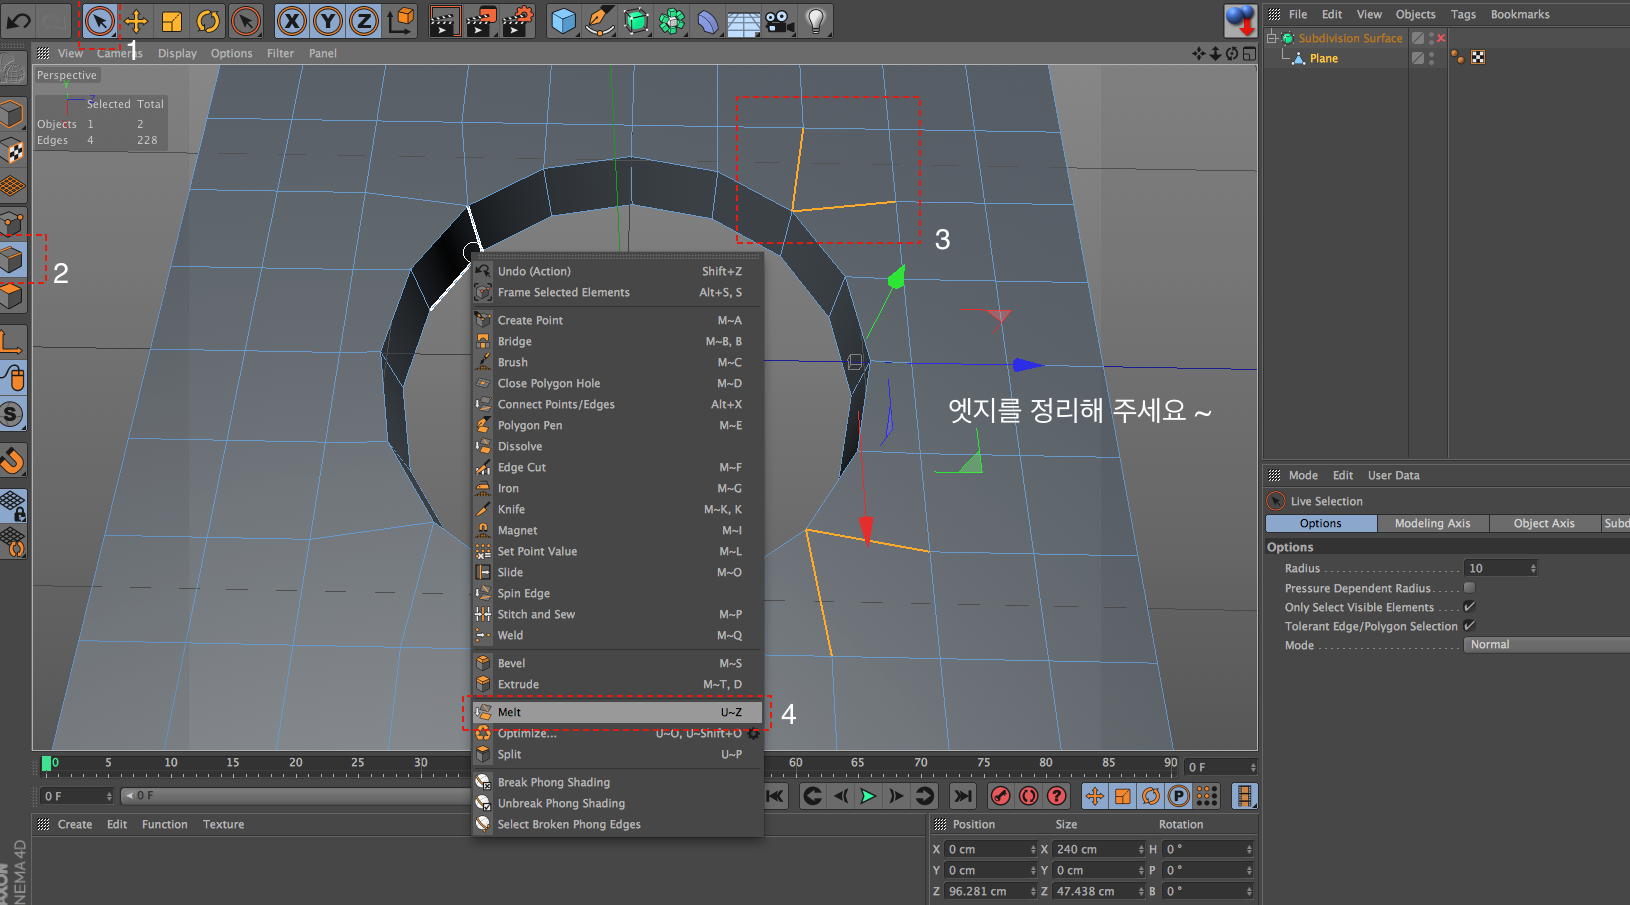Click frame 0 timeline marker
Screen dimensions: 1630x905
[47, 764]
